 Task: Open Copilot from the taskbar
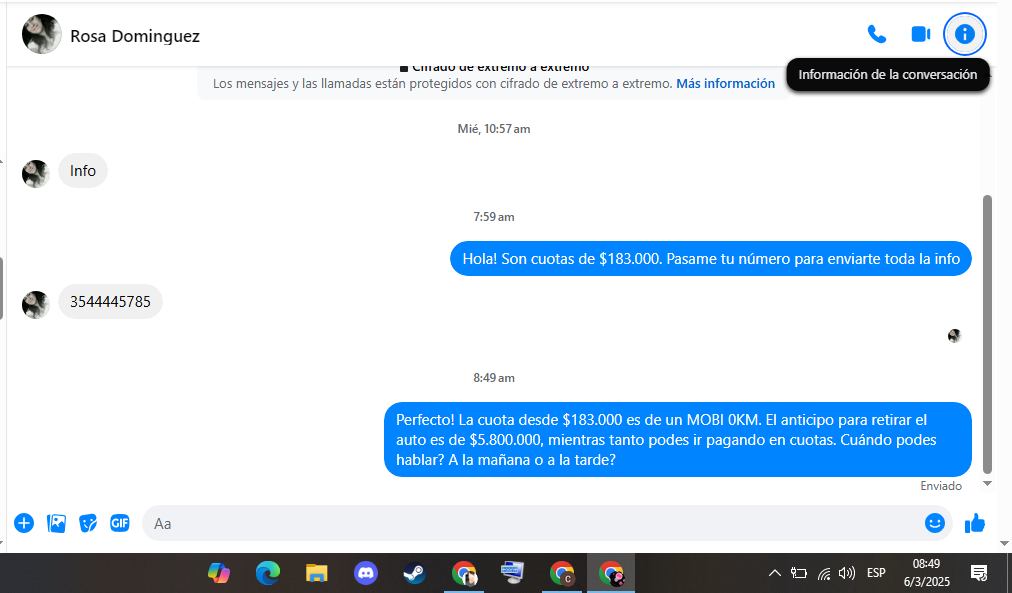pos(219,573)
